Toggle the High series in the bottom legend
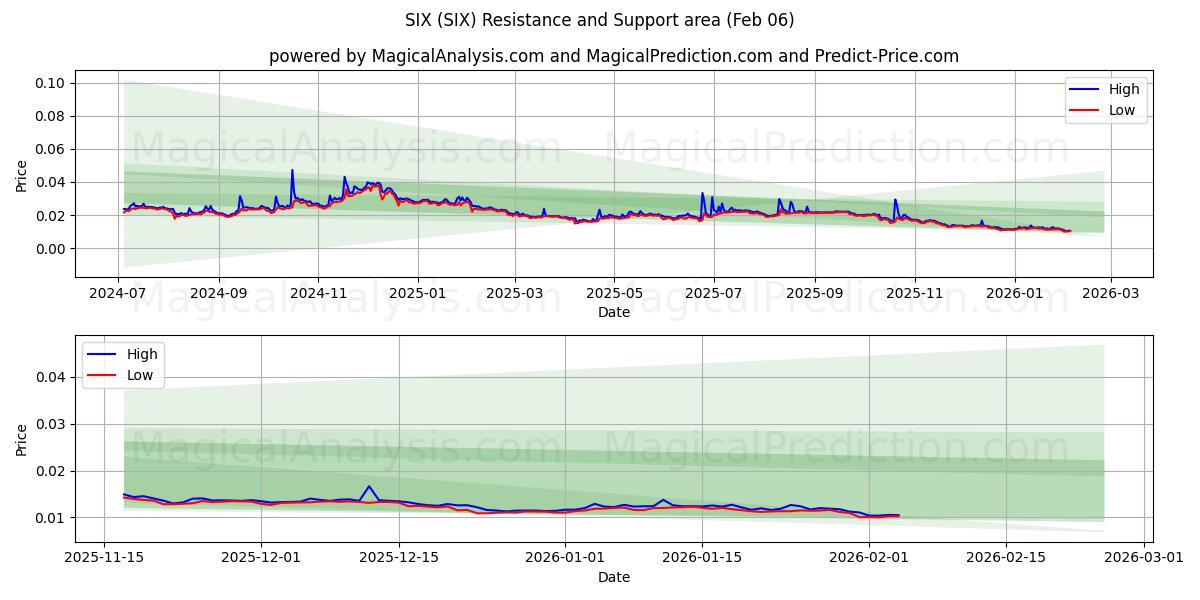This screenshot has height=600, width=1200. point(143,353)
